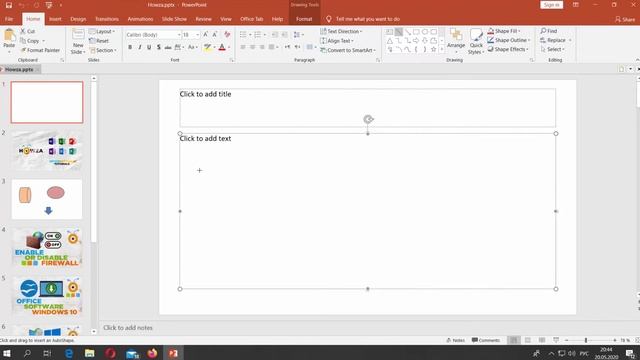Select the right arrow shape in gallery

pos(416,41)
